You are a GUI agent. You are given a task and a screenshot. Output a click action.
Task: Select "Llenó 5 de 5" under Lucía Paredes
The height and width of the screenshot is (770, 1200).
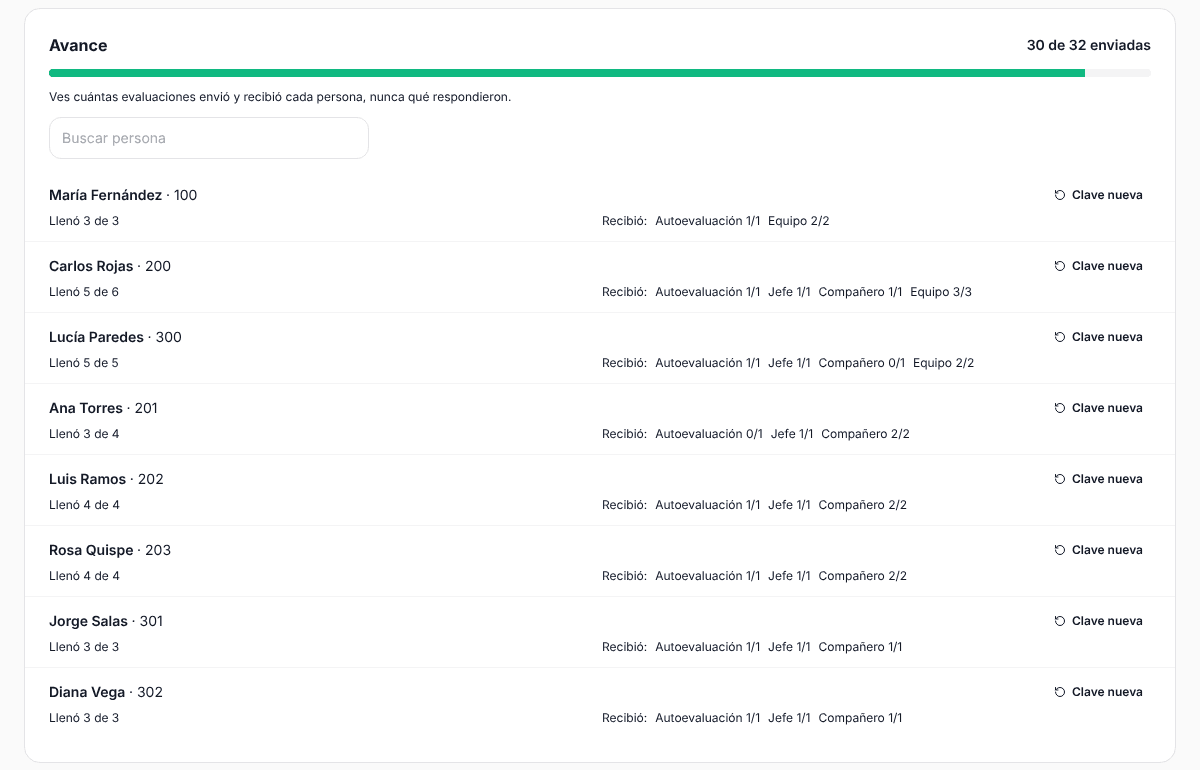coord(84,363)
